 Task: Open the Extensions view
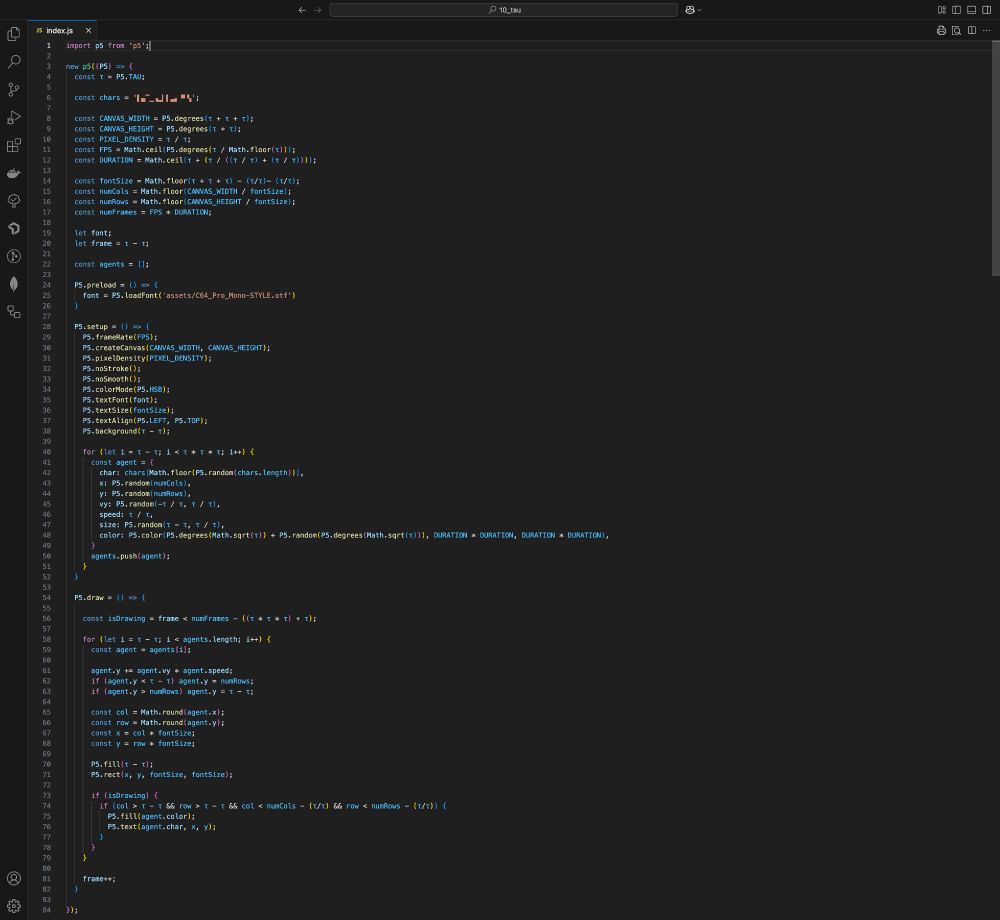[x=13, y=145]
